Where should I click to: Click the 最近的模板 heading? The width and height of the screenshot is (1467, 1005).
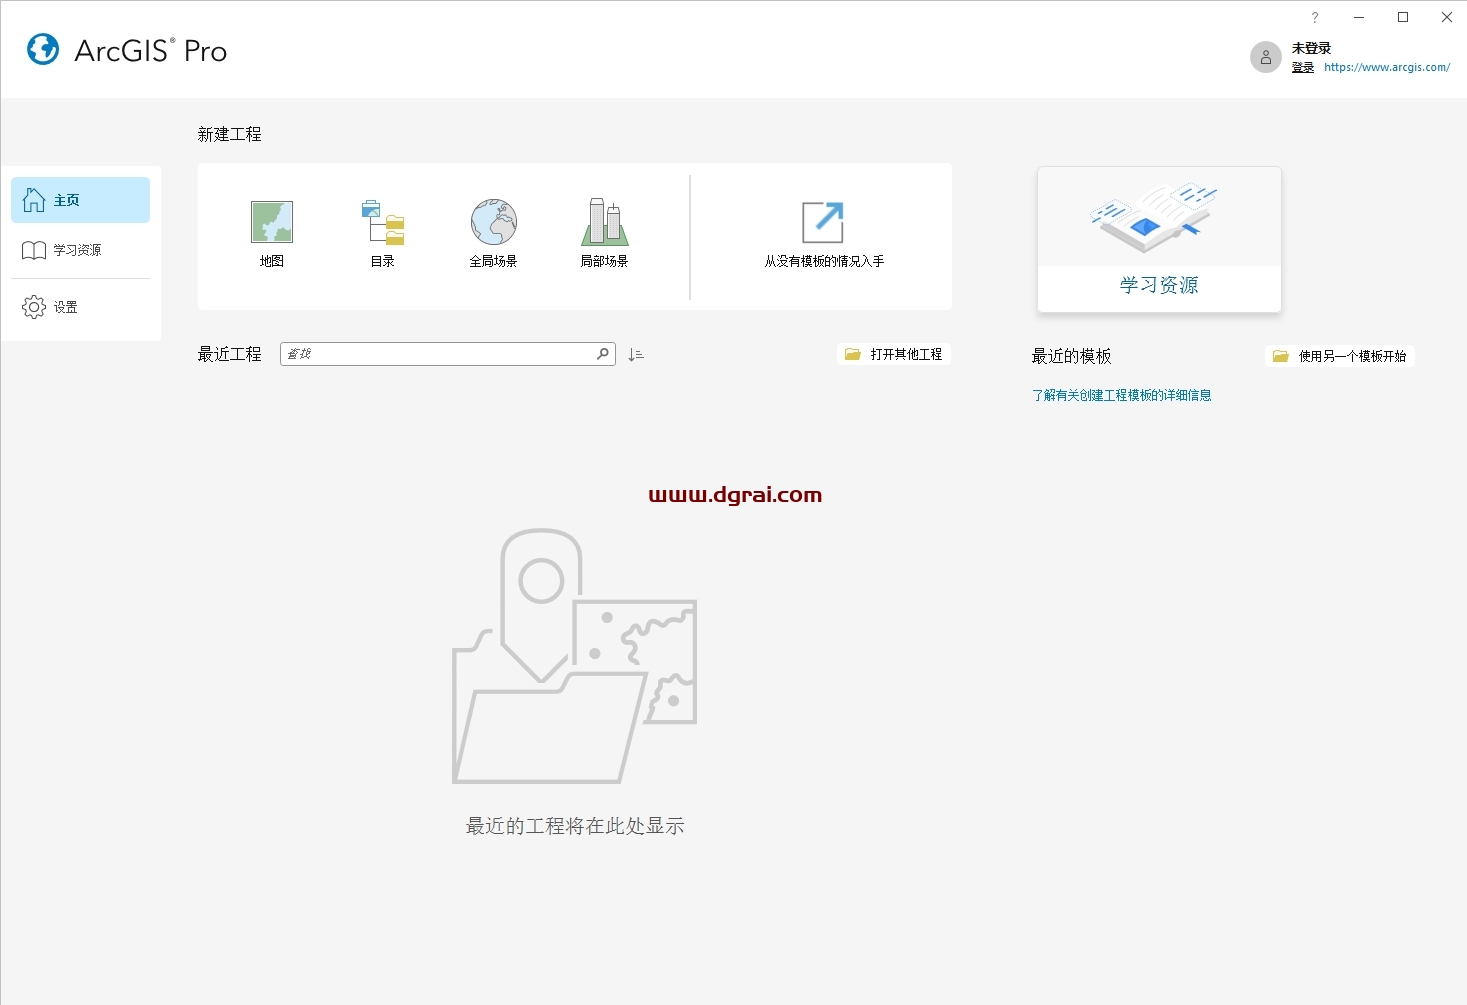(x=1071, y=356)
